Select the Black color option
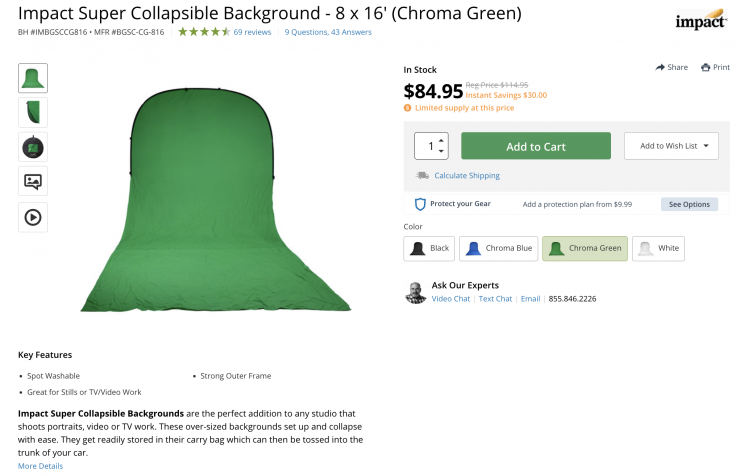 click(x=429, y=248)
